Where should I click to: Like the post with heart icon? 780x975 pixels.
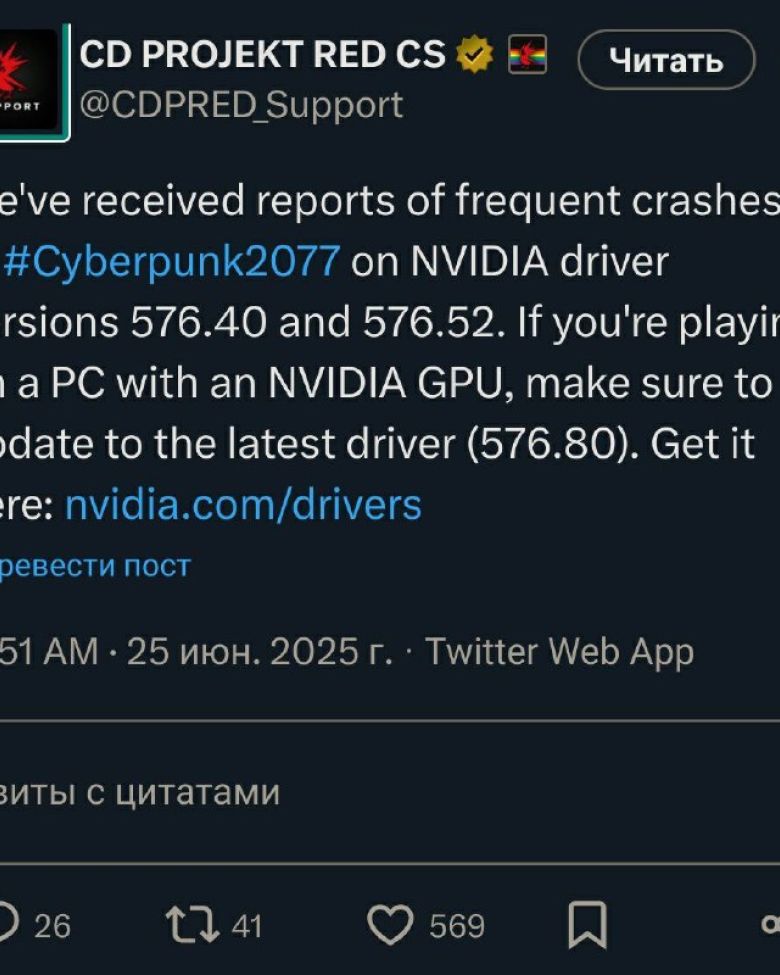point(390,925)
